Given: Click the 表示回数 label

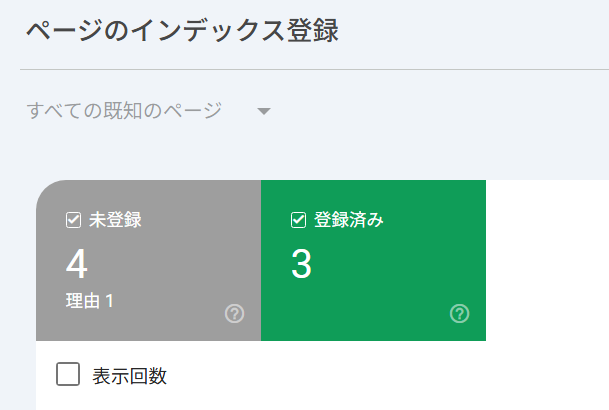Looking at the screenshot, I should click(130, 376).
